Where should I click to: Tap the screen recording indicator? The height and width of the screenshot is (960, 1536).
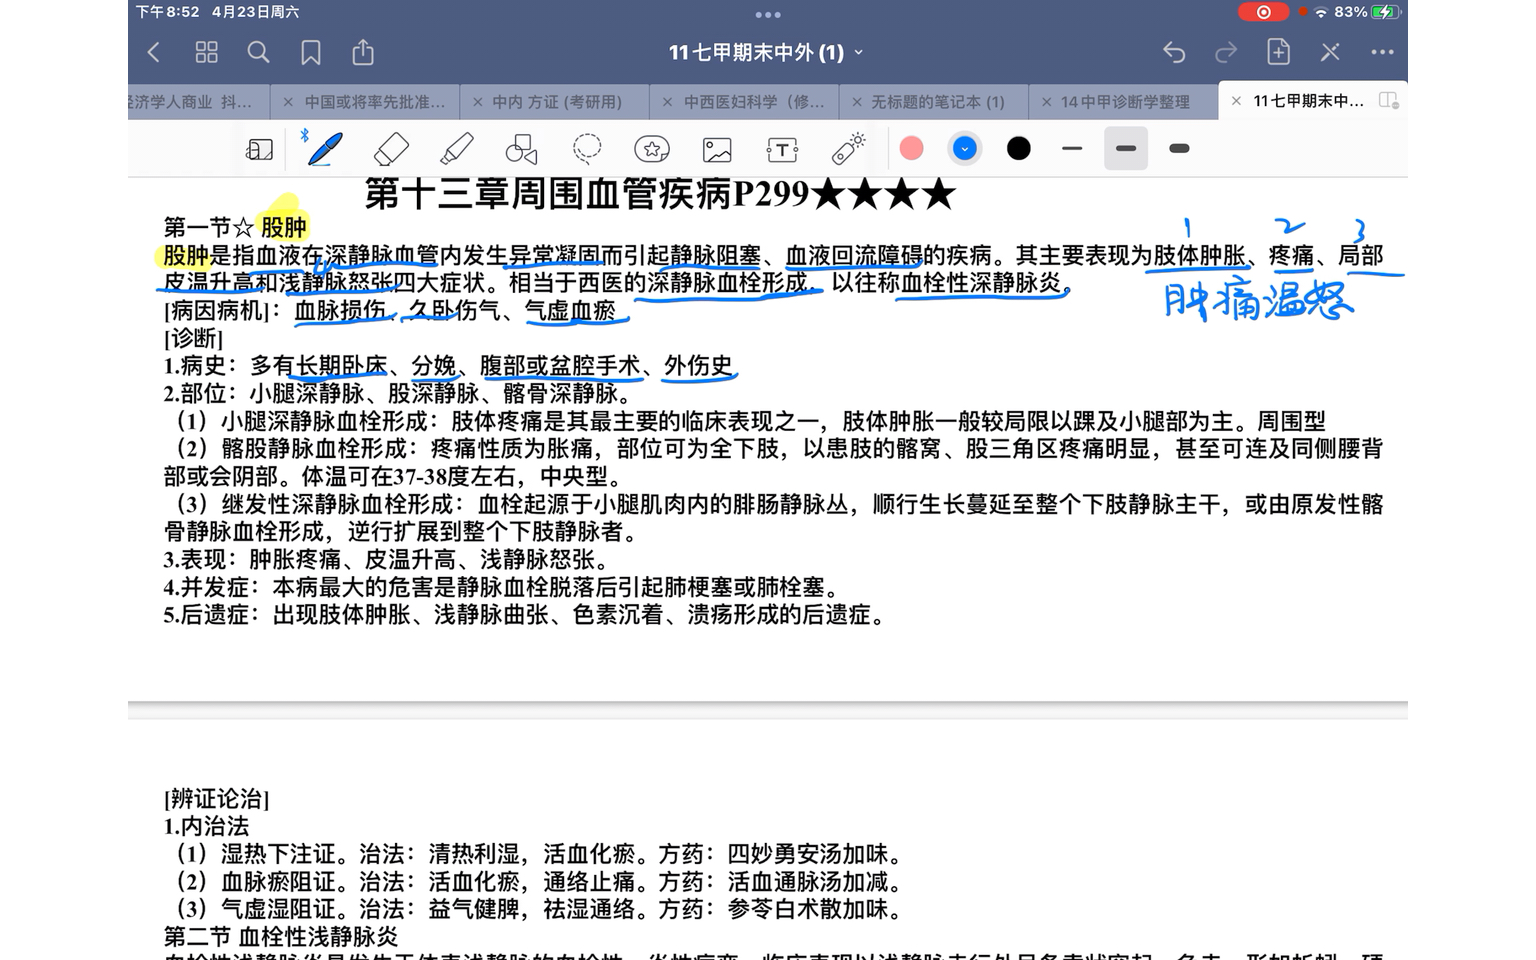pos(1263,12)
